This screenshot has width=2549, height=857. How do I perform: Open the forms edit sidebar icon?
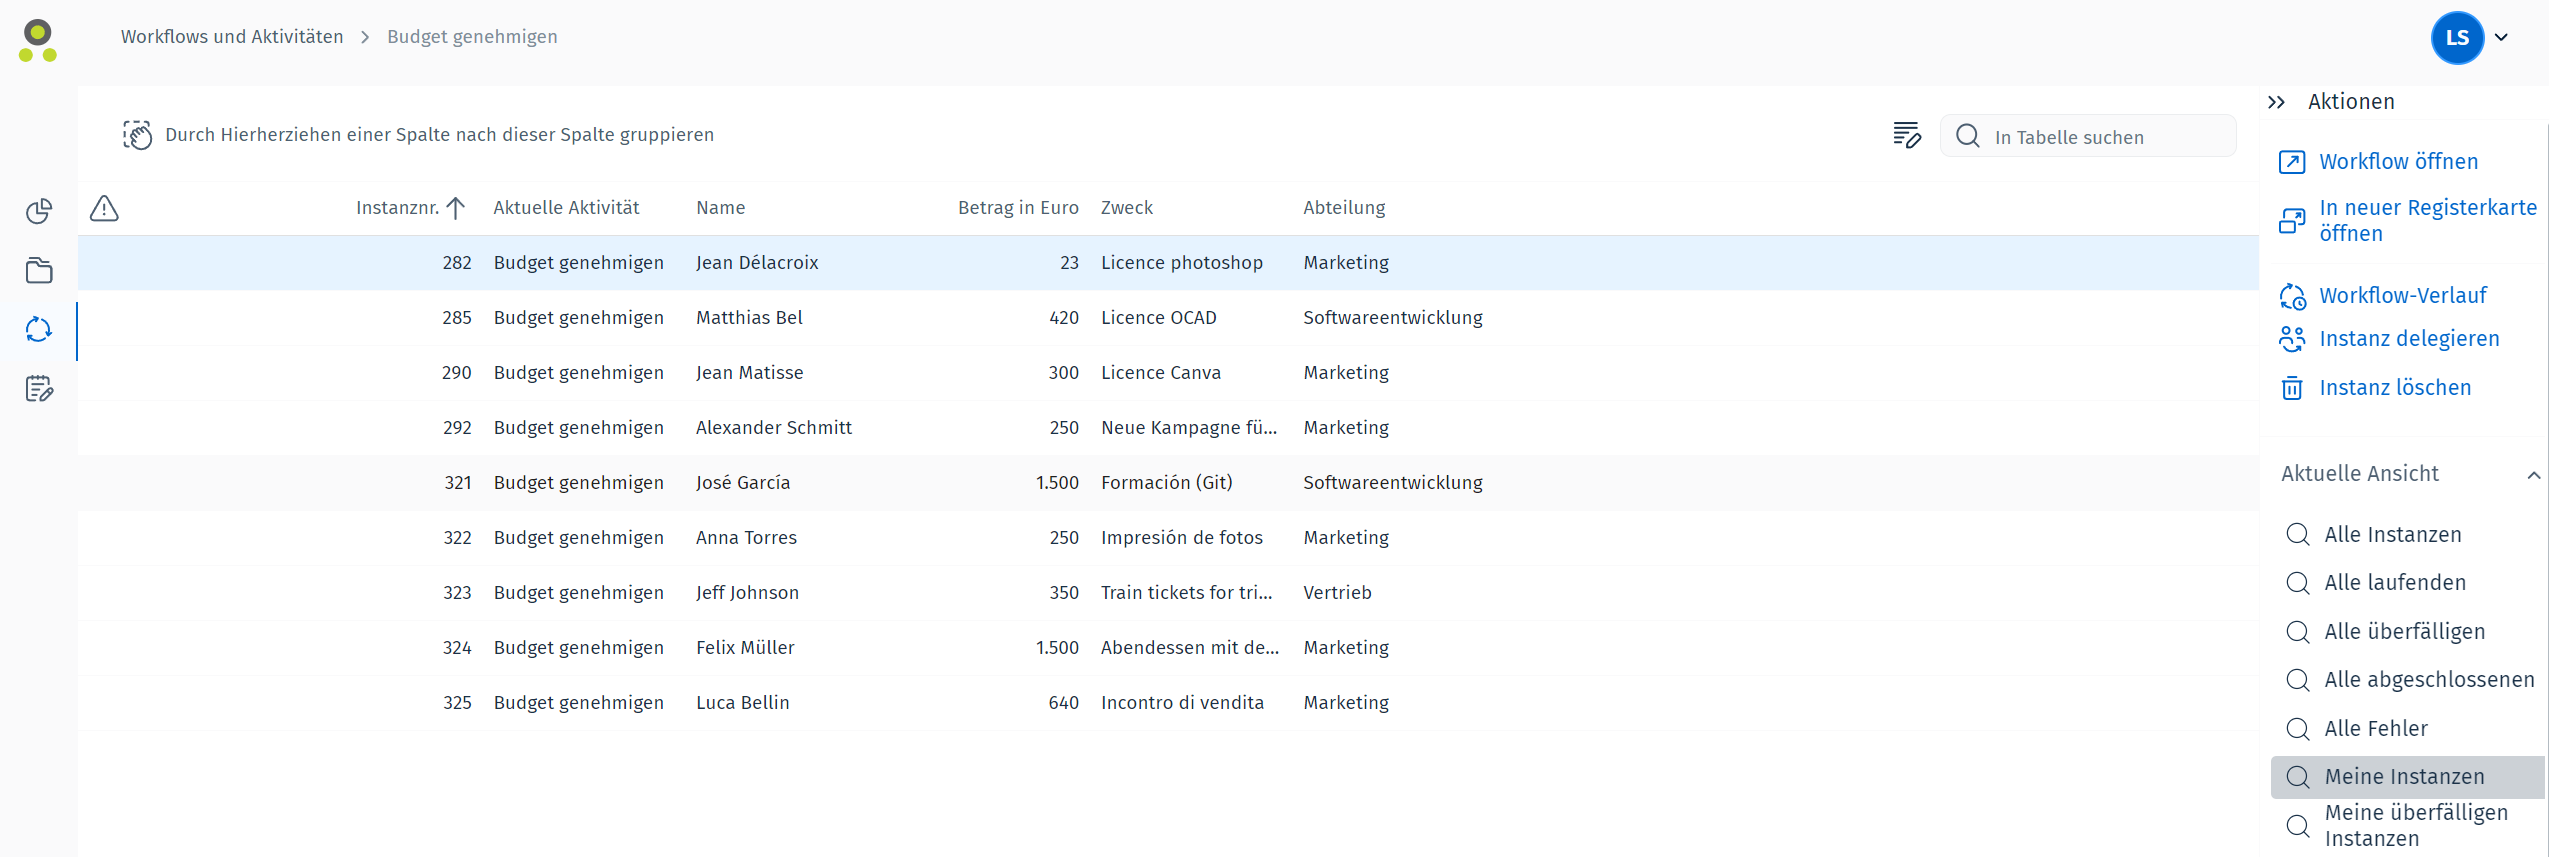[39, 388]
